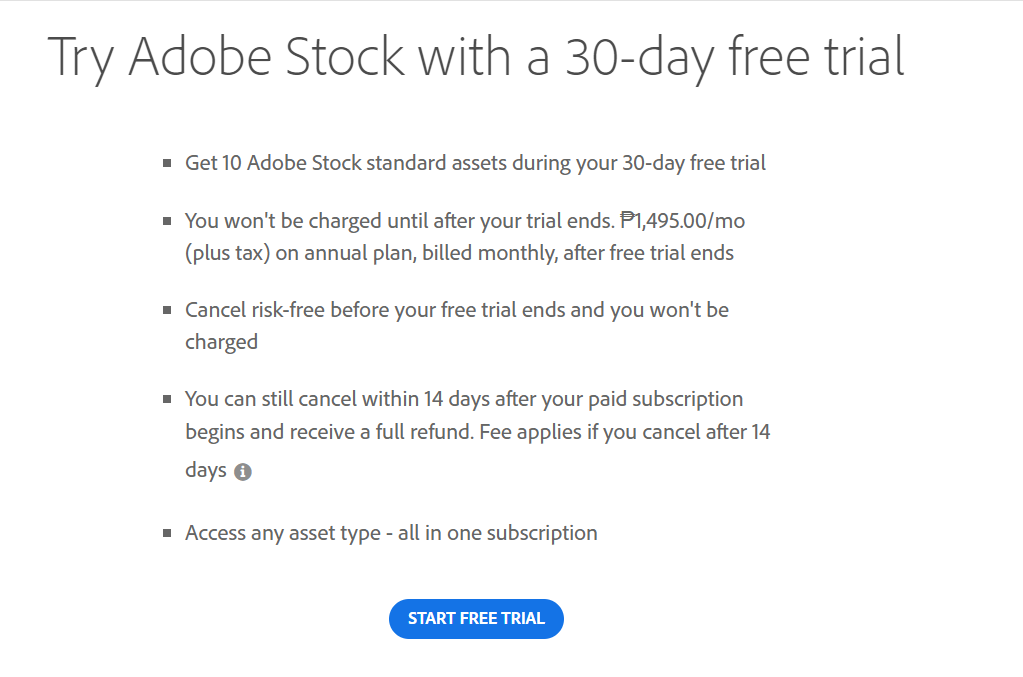Click the "Try Adobe Stock" page heading
The width and height of the screenshot is (1023, 677).
[476, 57]
